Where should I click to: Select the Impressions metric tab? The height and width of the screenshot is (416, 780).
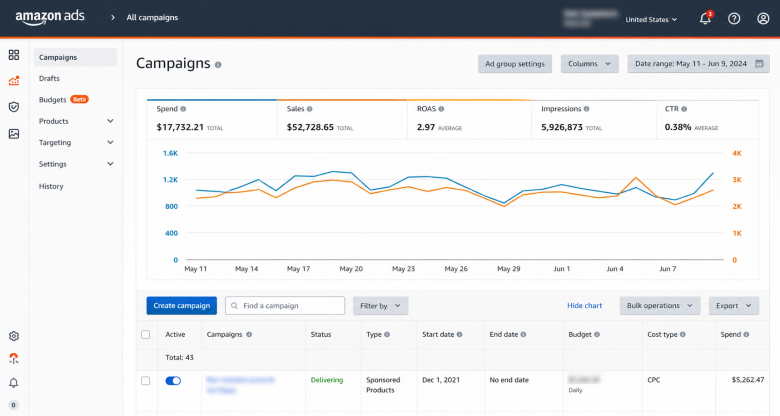coord(593,119)
